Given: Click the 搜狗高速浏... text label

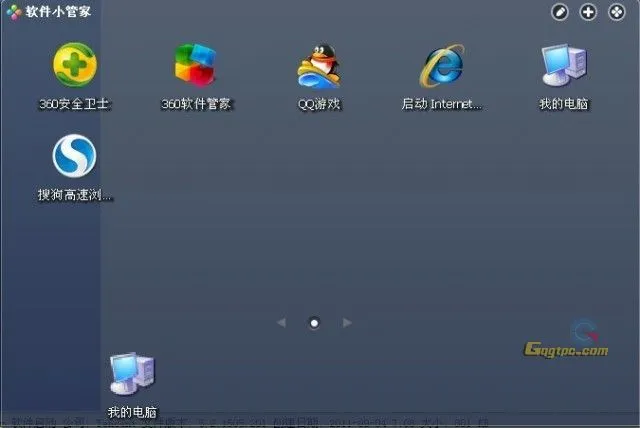Looking at the screenshot, I should (75, 195).
